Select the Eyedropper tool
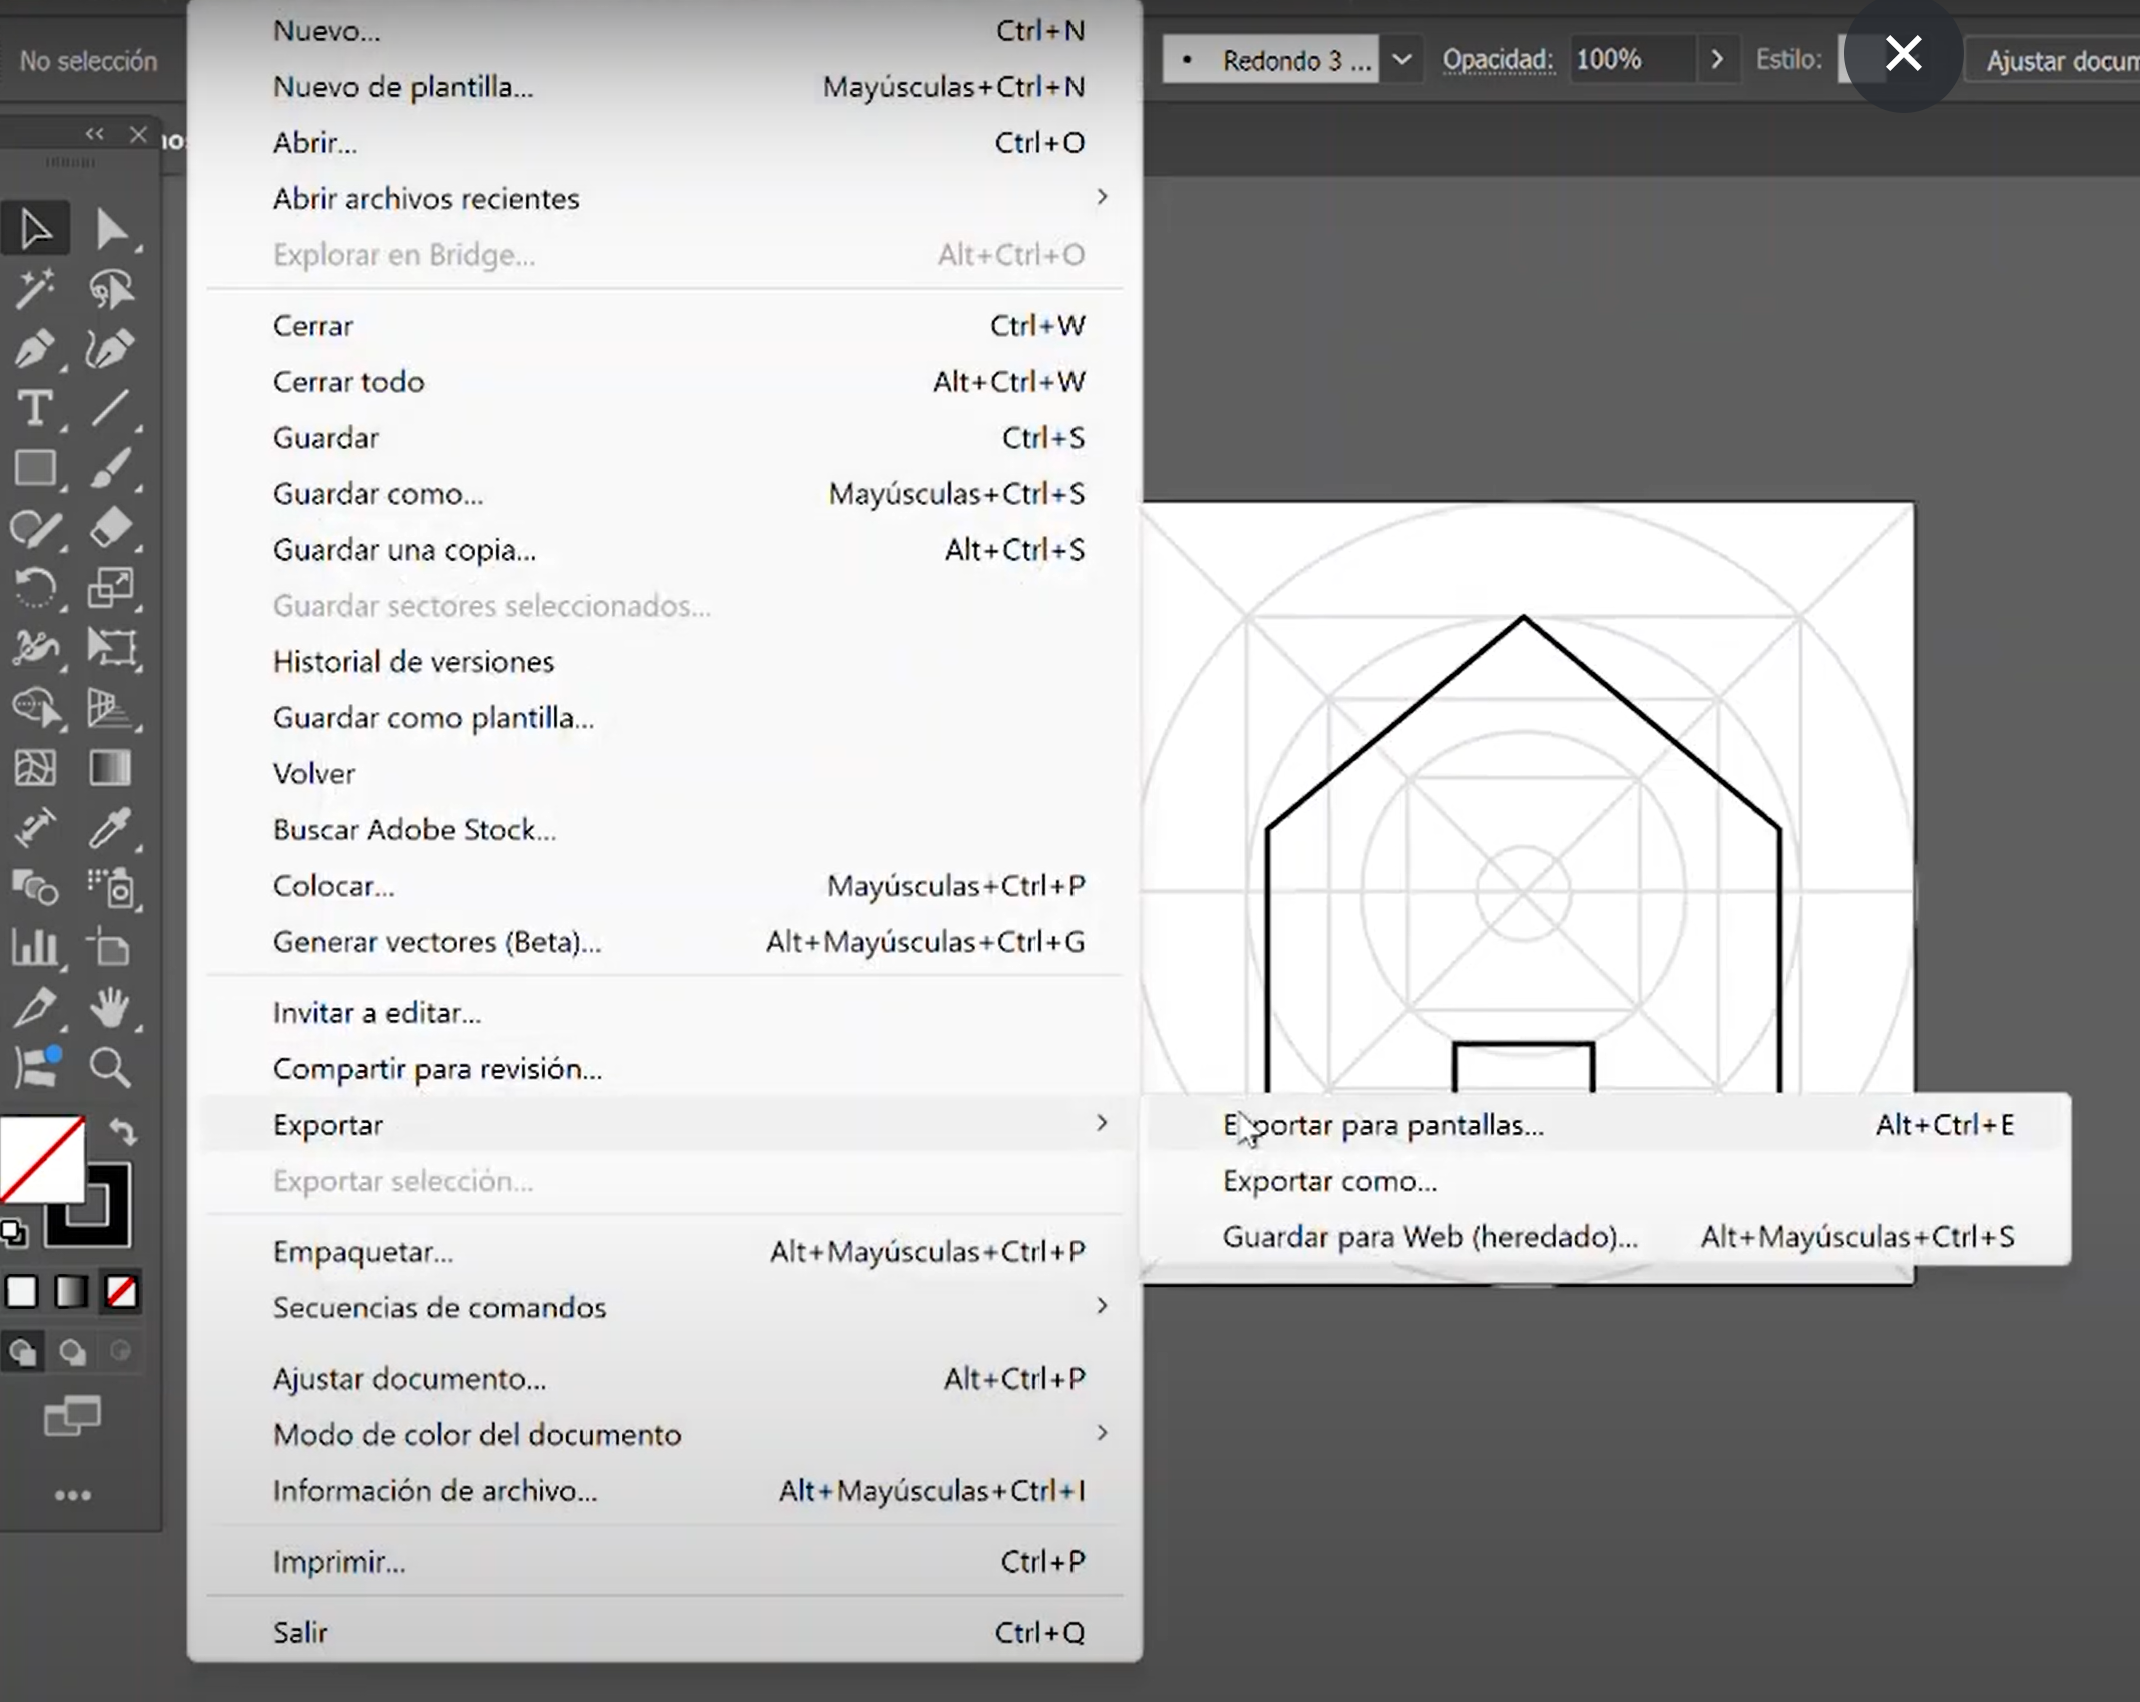The width and height of the screenshot is (2140, 1702). pos(111,828)
